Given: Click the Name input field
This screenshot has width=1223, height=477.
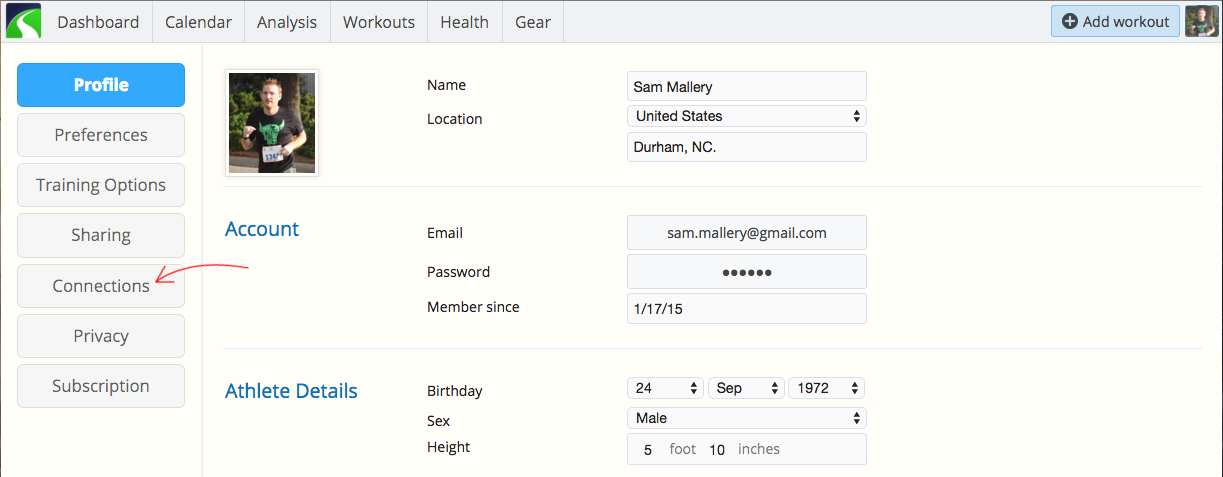Looking at the screenshot, I should [746, 86].
